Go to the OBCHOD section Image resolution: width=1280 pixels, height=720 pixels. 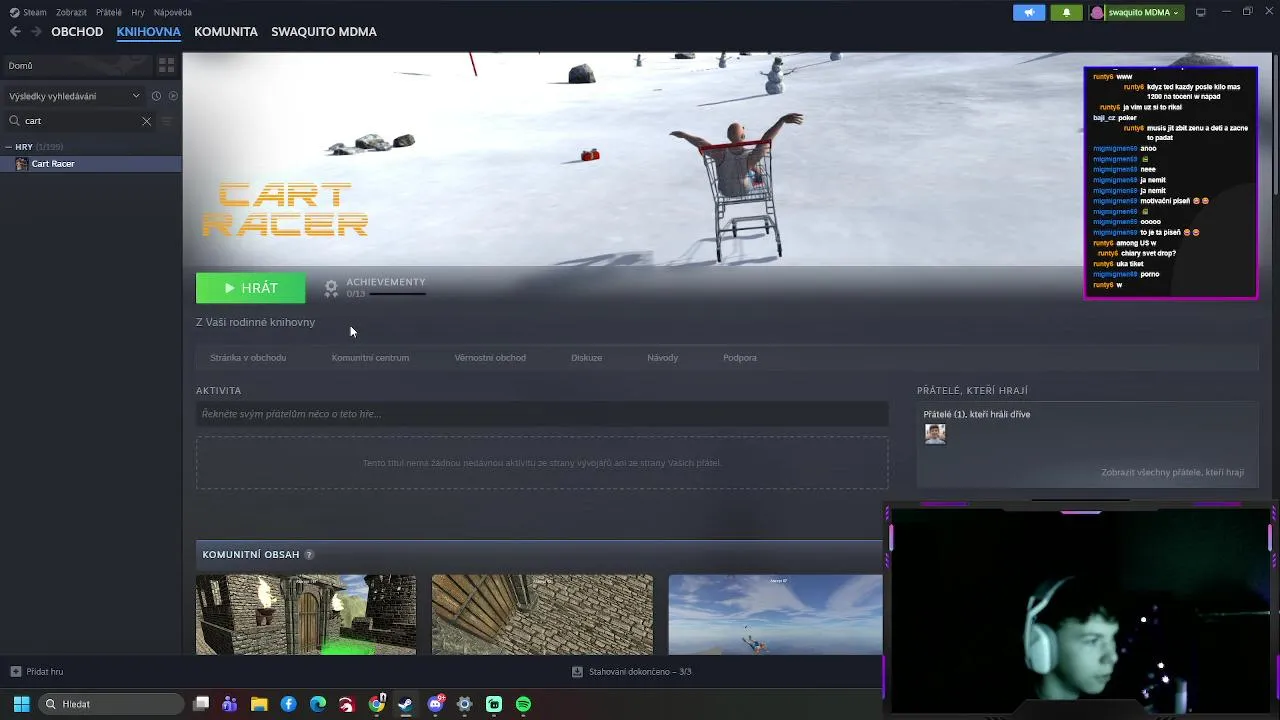77,32
